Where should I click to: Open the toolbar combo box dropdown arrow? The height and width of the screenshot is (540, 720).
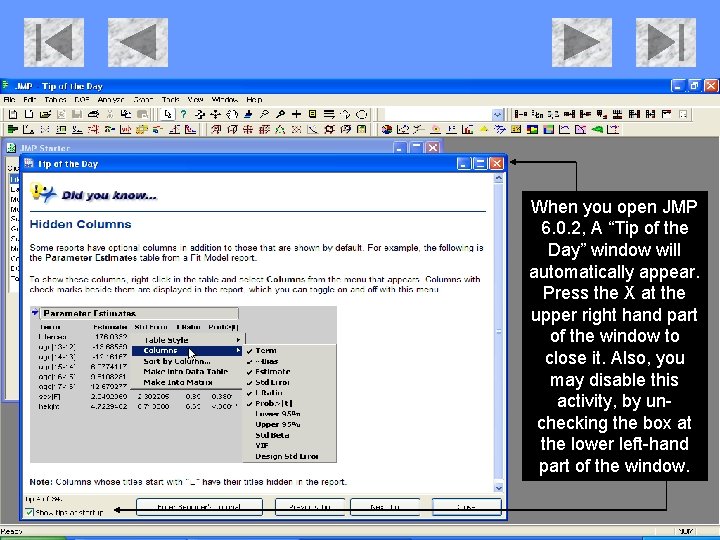click(x=497, y=114)
